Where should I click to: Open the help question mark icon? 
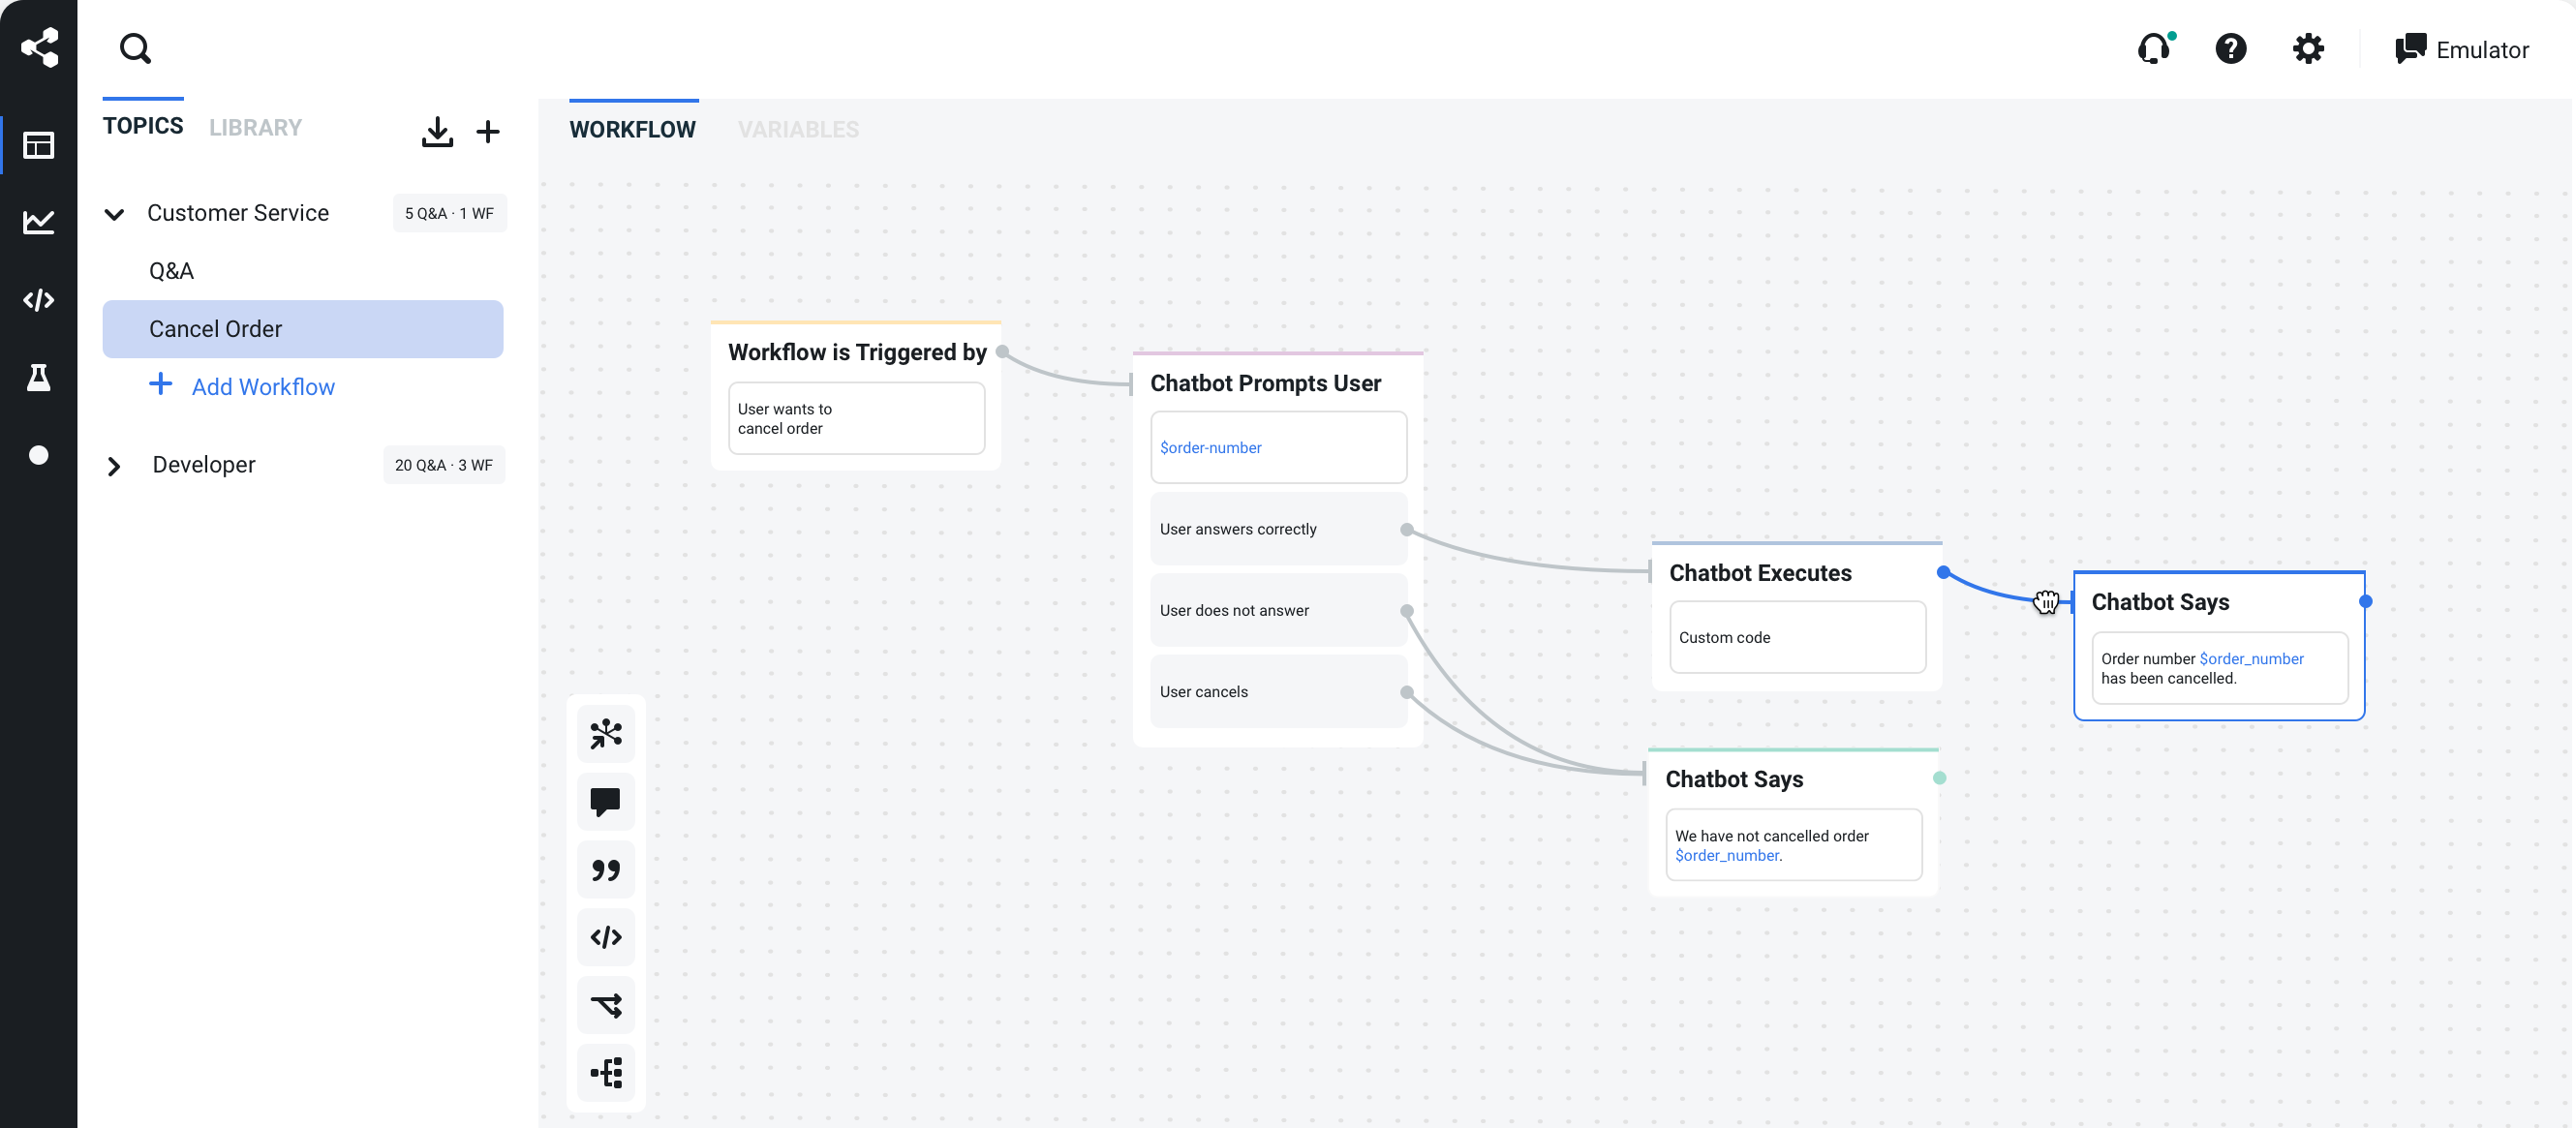click(x=2230, y=48)
